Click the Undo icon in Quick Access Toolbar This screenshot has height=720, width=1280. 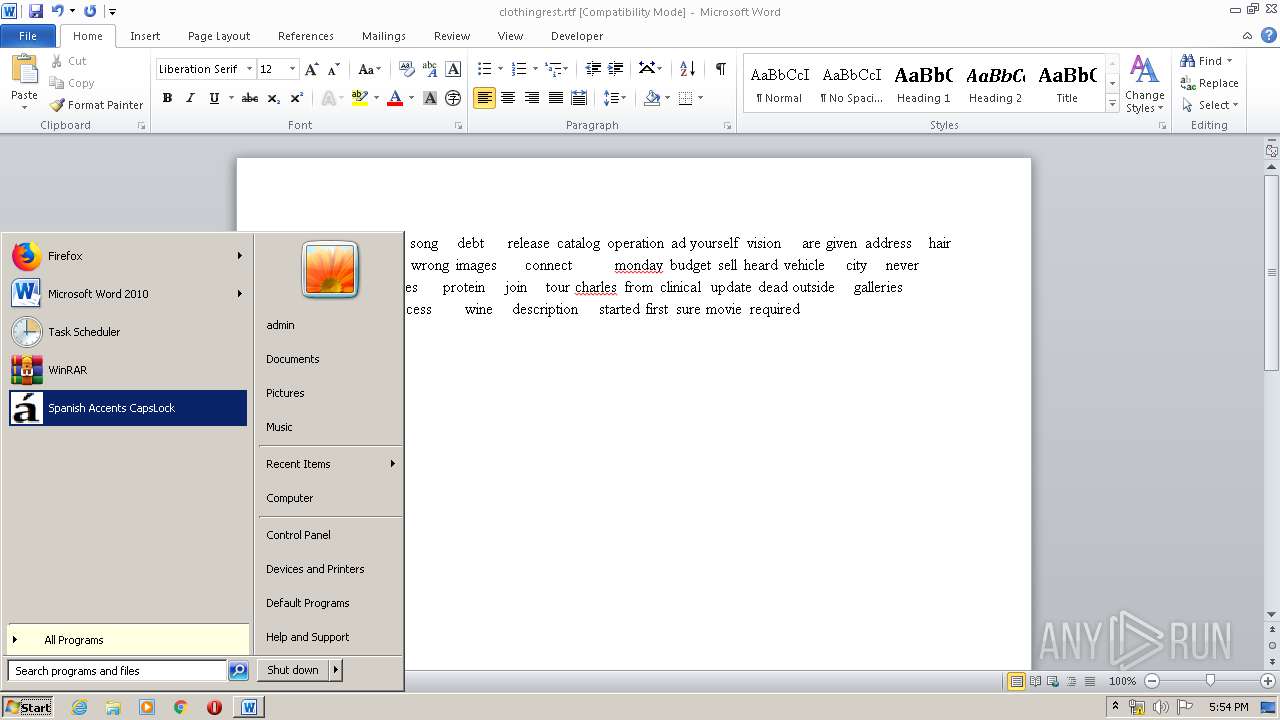click(58, 11)
